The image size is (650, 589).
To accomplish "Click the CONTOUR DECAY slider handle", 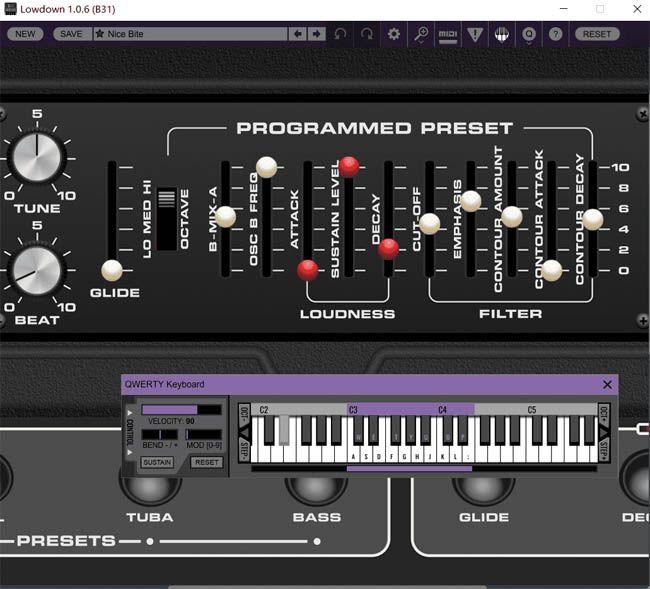I will click(593, 219).
